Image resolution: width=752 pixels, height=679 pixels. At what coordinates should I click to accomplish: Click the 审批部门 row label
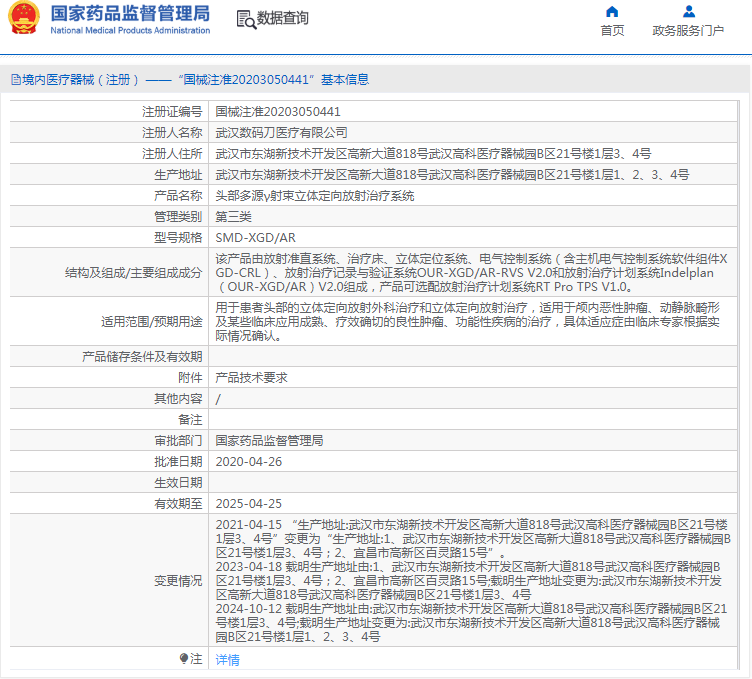(178, 441)
